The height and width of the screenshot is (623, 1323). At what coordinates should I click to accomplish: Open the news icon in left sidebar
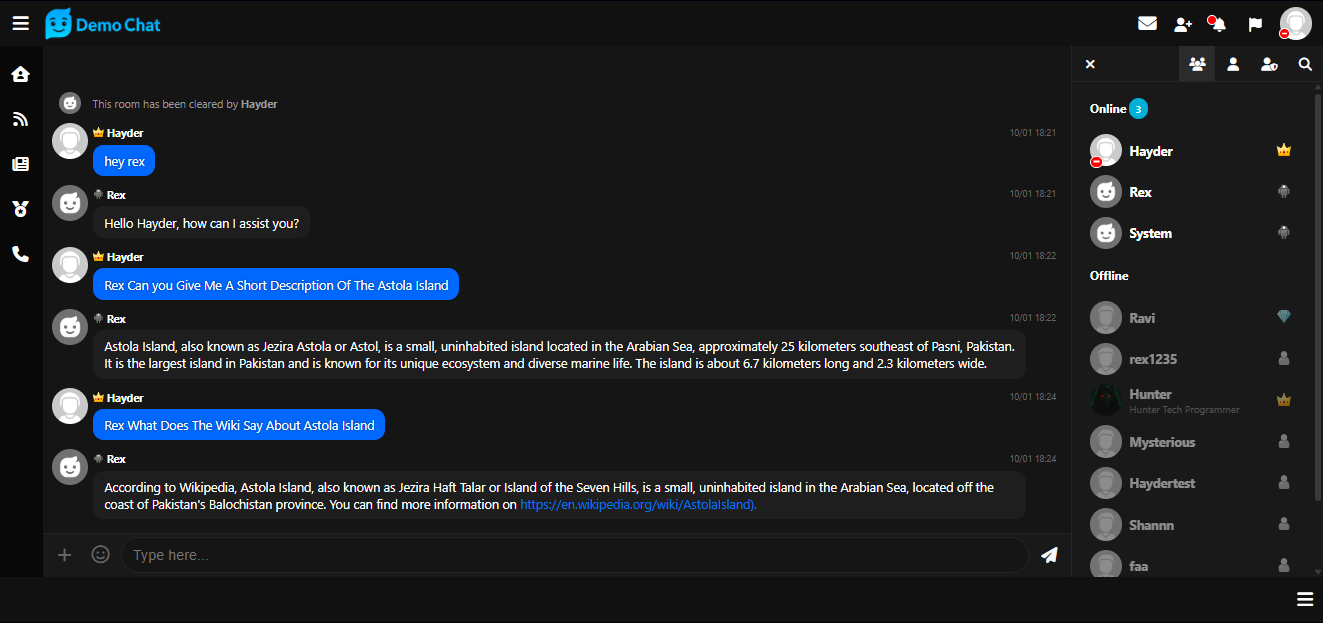pyautogui.click(x=20, y=164)
